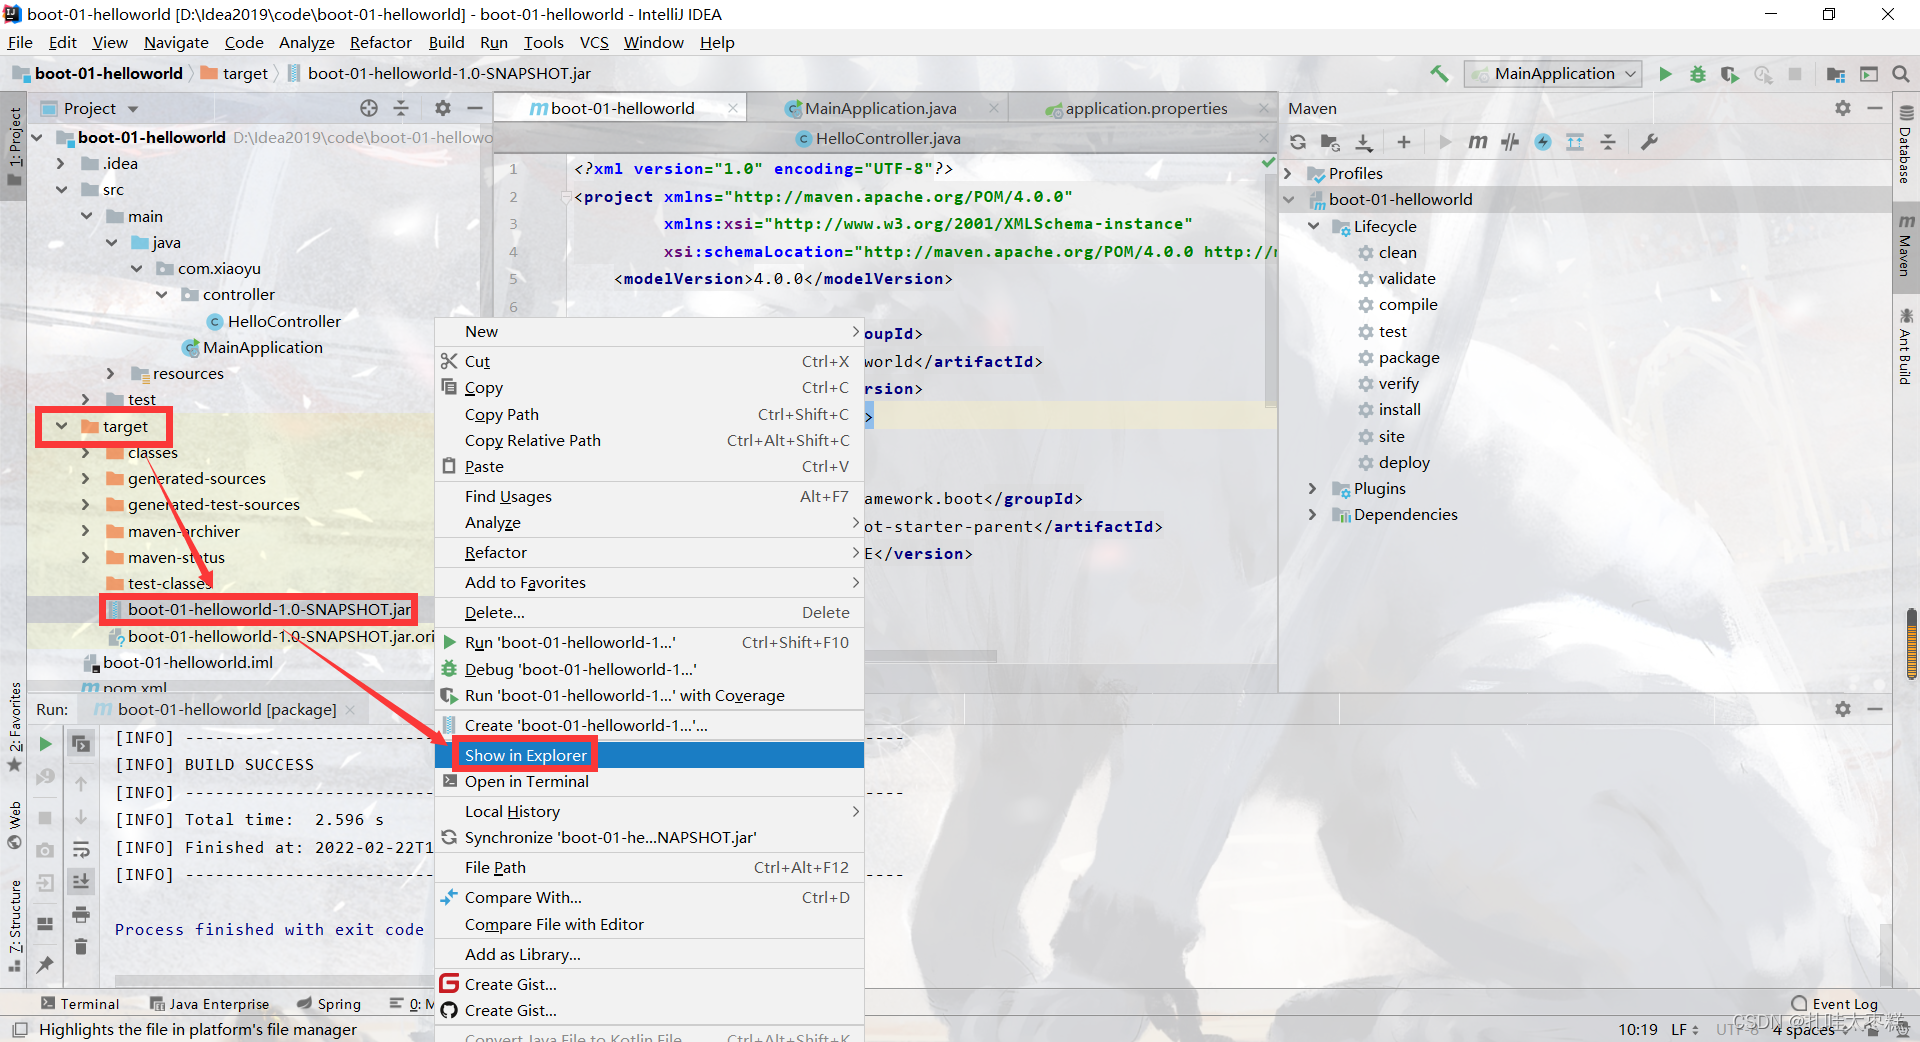Choose Copy Path in context menu
Viewport: 1920px width, 1042px height.
point(650,414)
